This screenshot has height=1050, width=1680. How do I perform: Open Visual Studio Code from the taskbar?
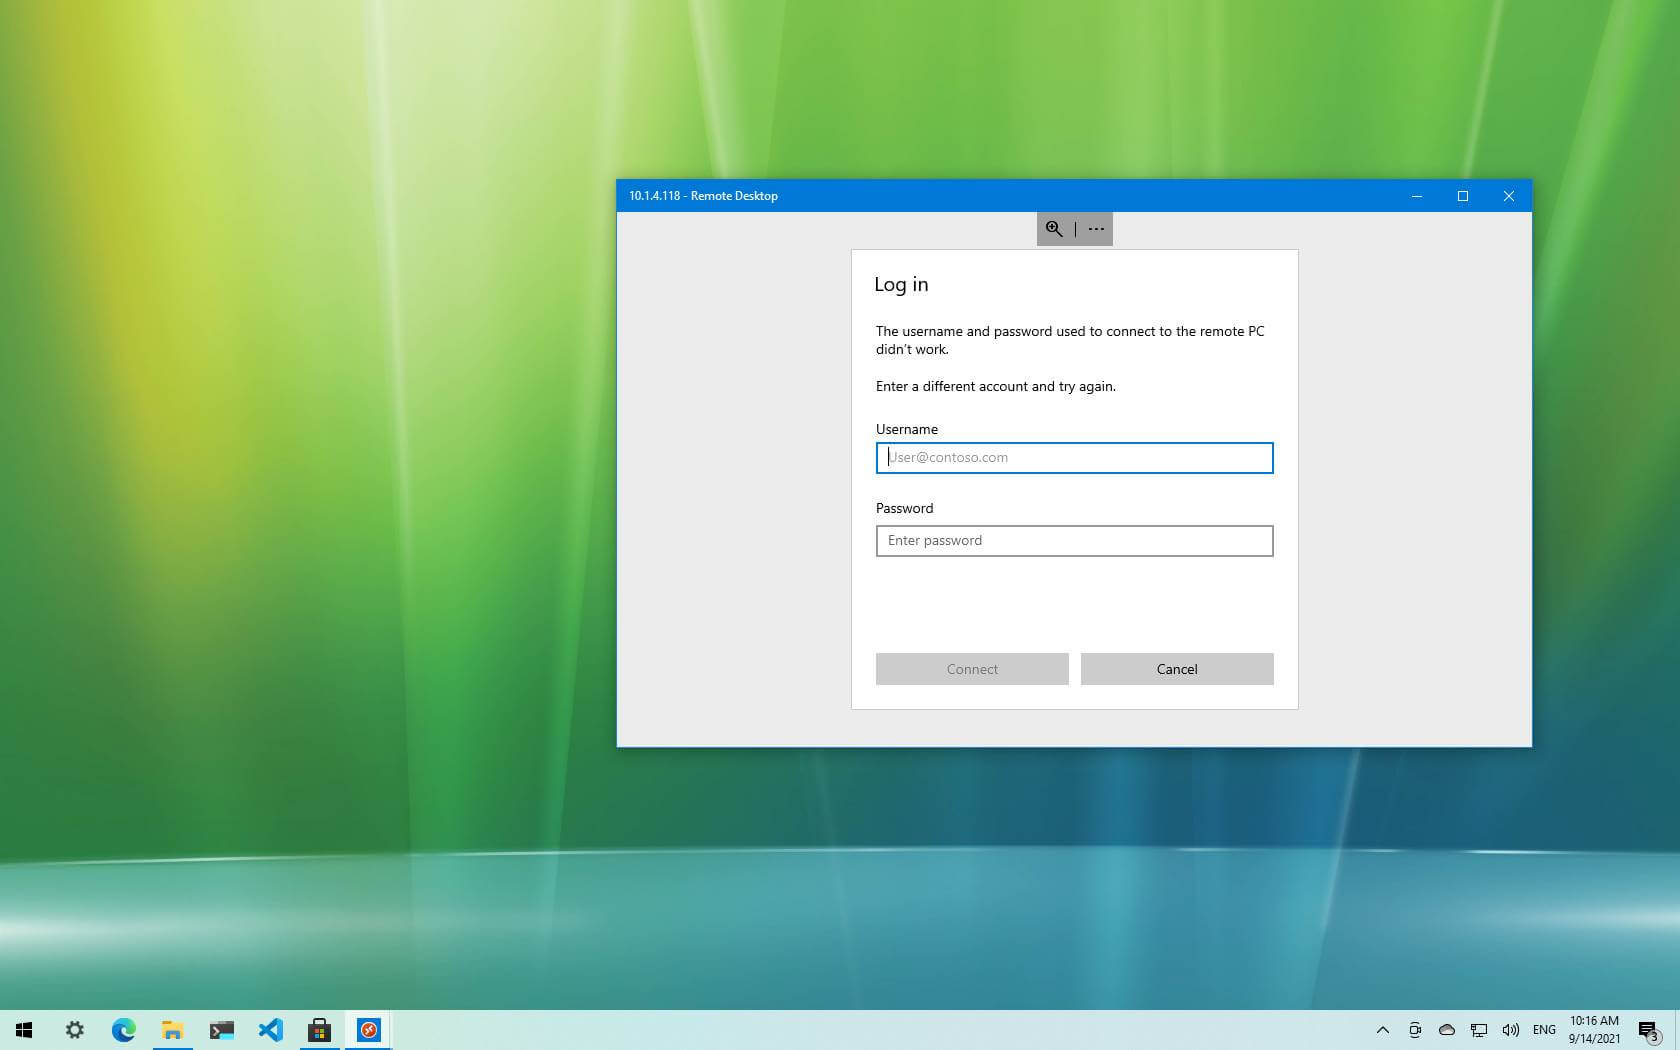point(271,1030)
